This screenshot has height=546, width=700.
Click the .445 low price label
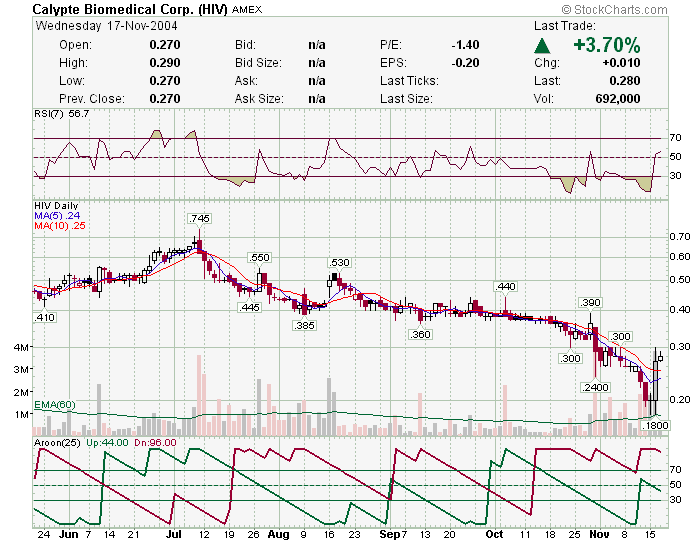tap(249, 307)
